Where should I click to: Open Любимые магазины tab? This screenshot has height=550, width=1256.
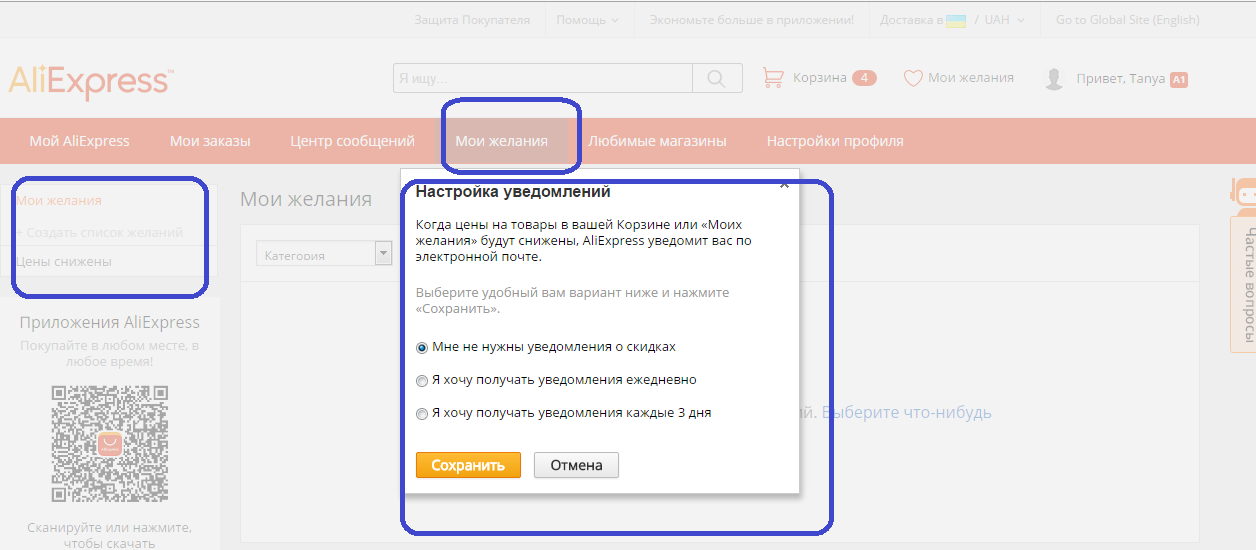tap(657, 141)
